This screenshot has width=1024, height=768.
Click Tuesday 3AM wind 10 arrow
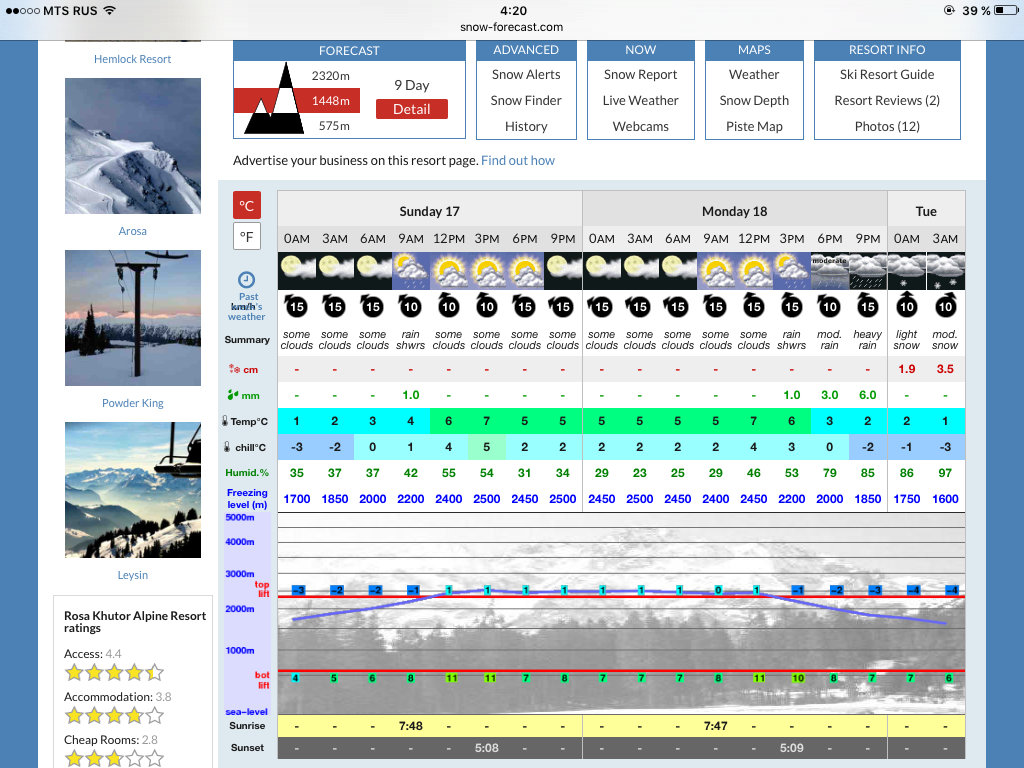[945, 306]
